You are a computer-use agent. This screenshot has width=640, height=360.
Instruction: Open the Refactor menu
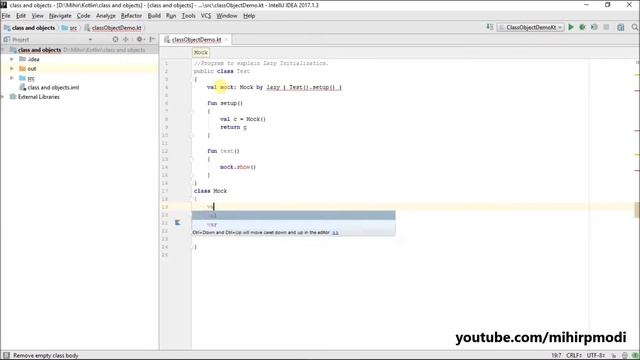click(131, 16)
